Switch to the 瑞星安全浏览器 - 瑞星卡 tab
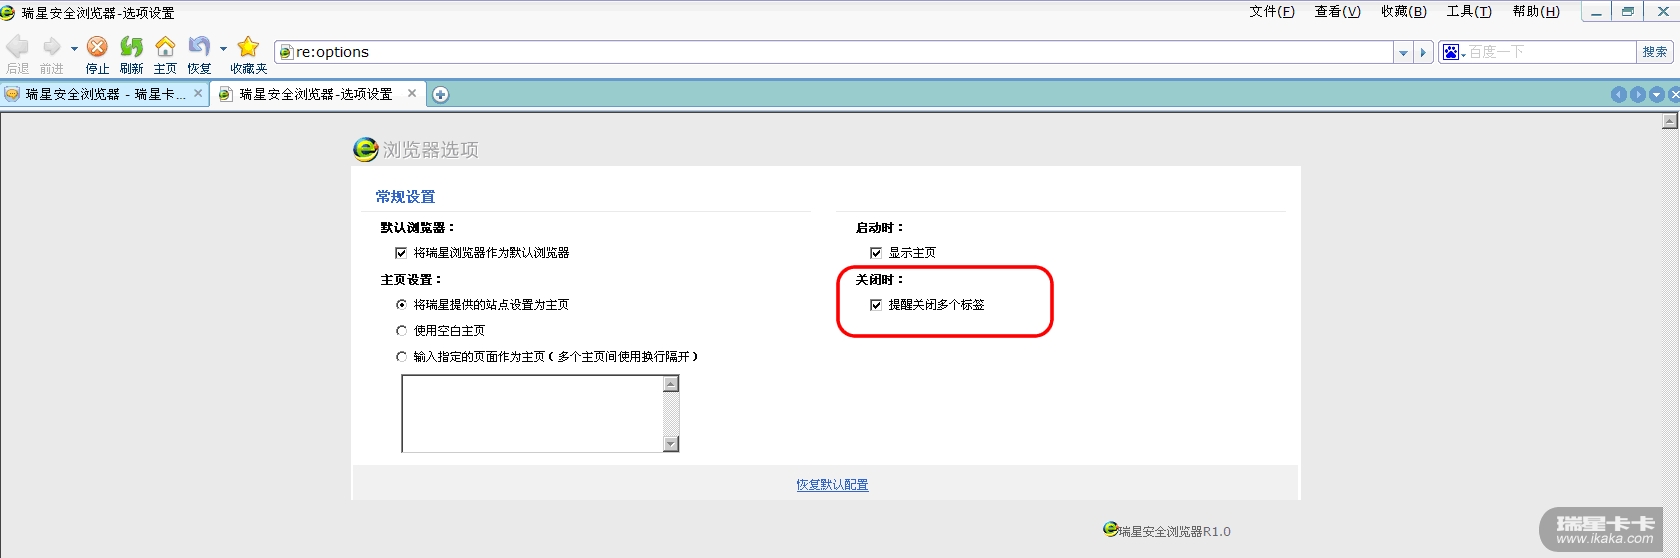 (x=105, y=94)
